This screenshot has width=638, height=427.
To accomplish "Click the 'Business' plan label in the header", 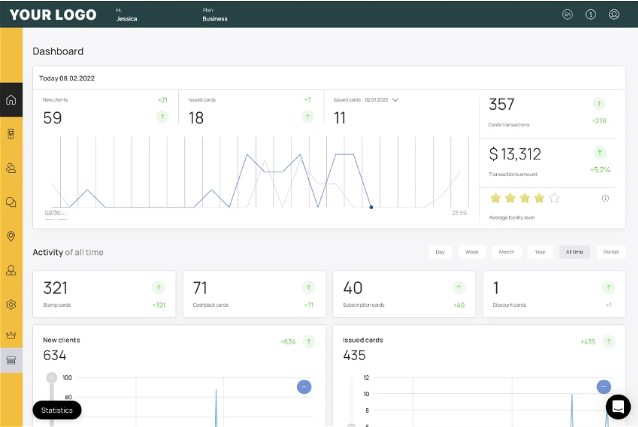I will click(215, 19).
